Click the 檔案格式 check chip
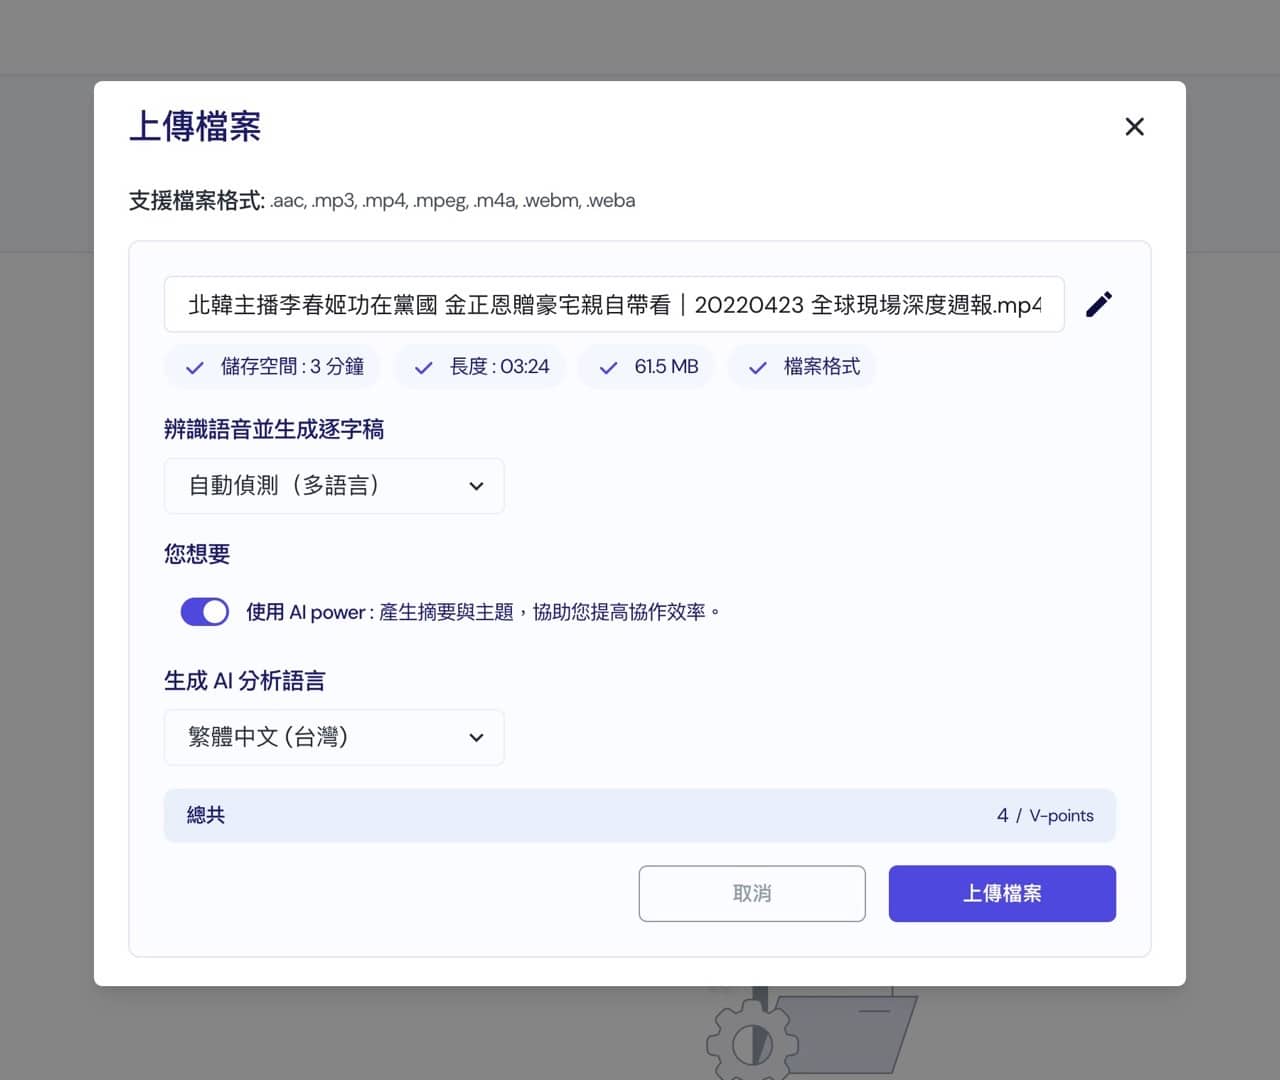This screenshot has width=1280, height=1080. [802, 367]
